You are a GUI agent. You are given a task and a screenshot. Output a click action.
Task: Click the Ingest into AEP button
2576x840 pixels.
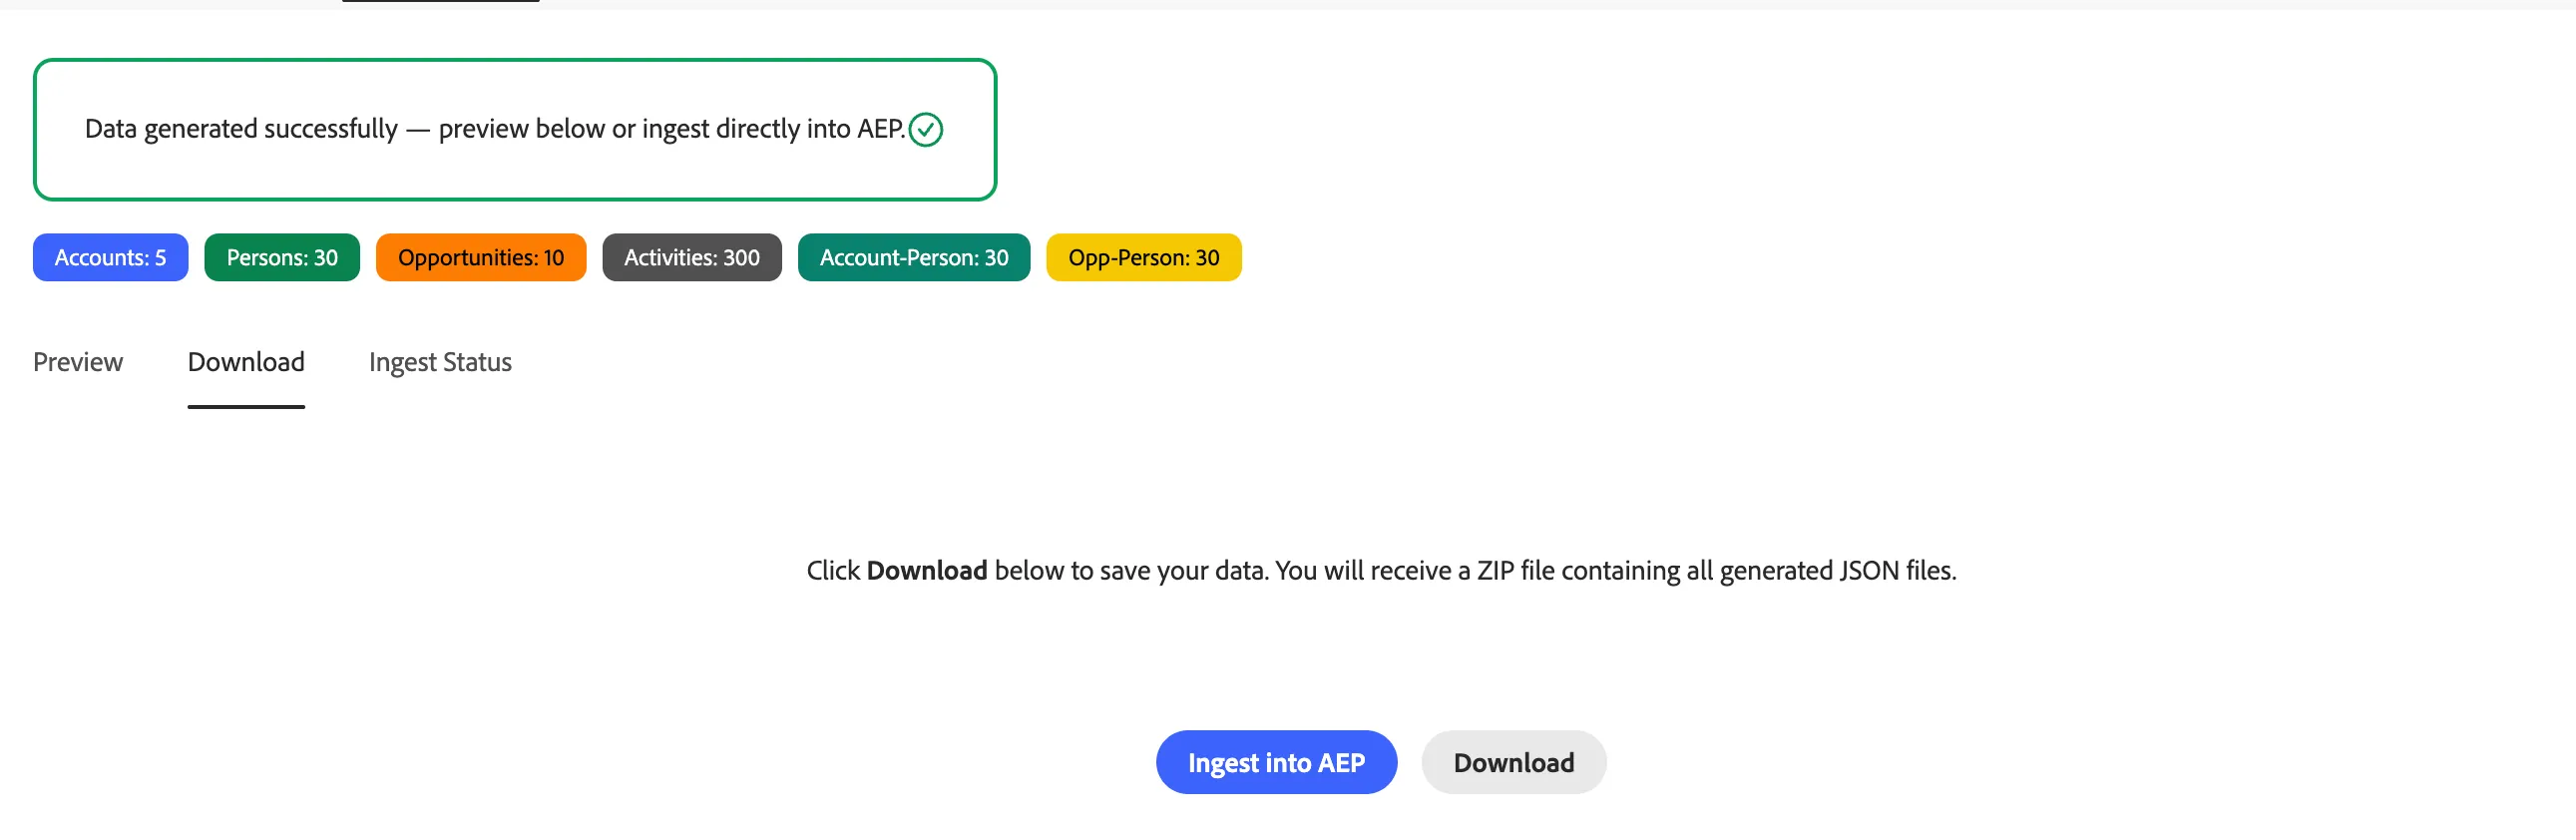pos(1276,763)
